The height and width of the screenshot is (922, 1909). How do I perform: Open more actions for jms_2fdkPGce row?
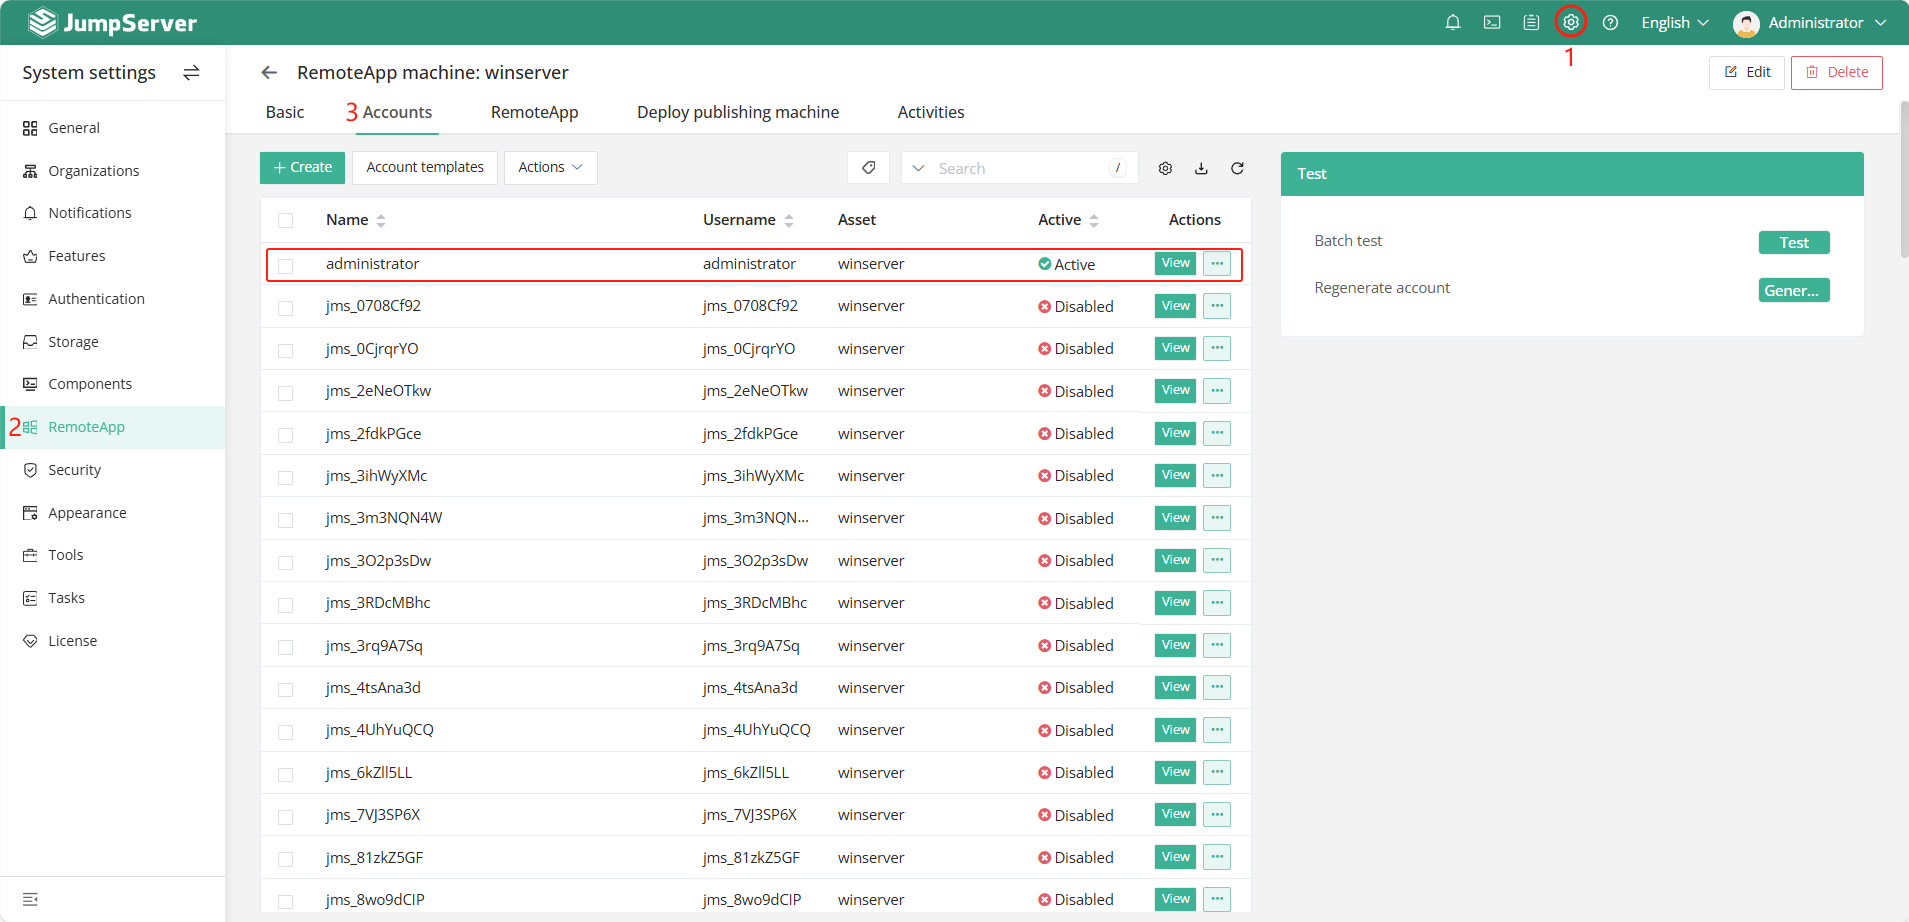point(1217,433)
